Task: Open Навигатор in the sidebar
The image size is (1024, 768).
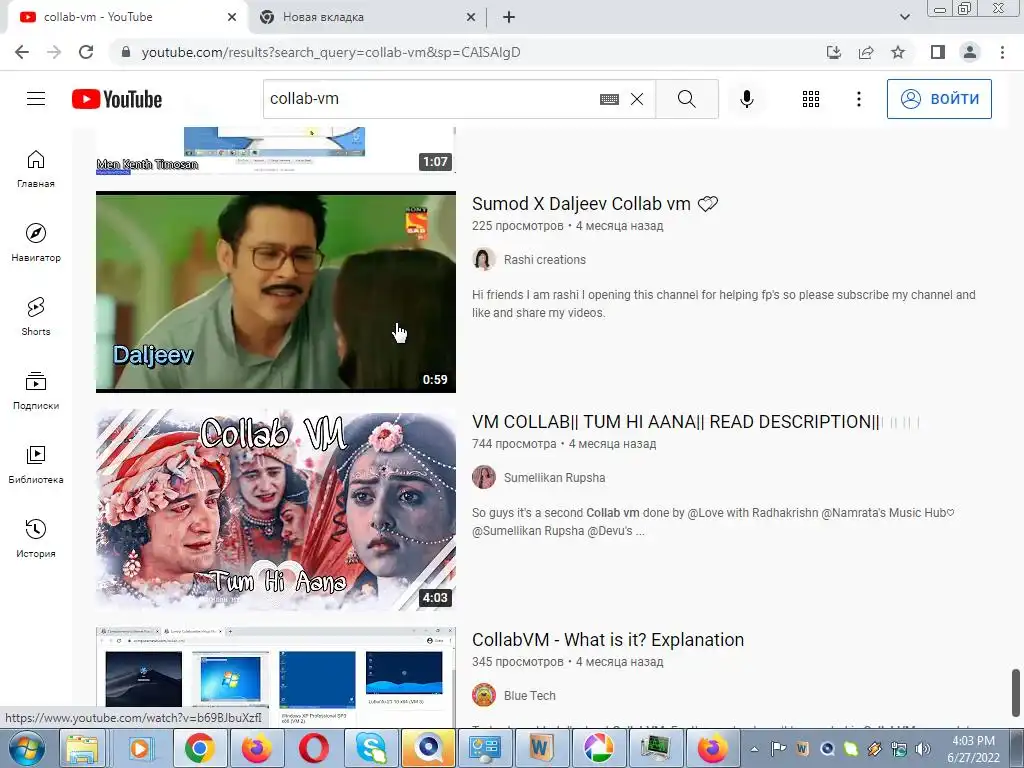Action: coord(36,242)
